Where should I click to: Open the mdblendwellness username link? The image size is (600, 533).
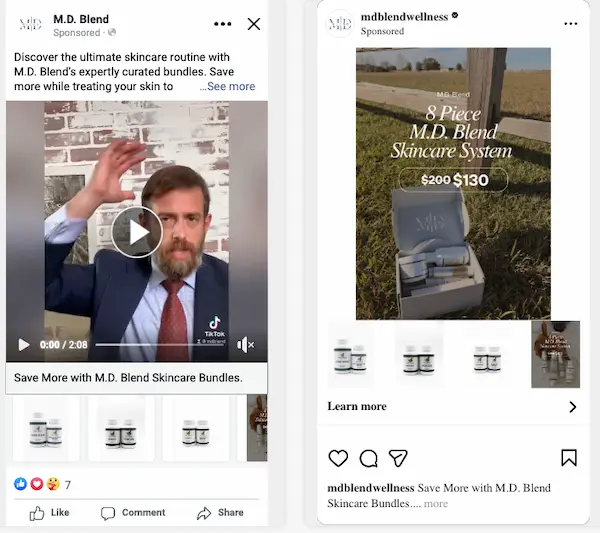pyautogui.click(x=404, y=17)
